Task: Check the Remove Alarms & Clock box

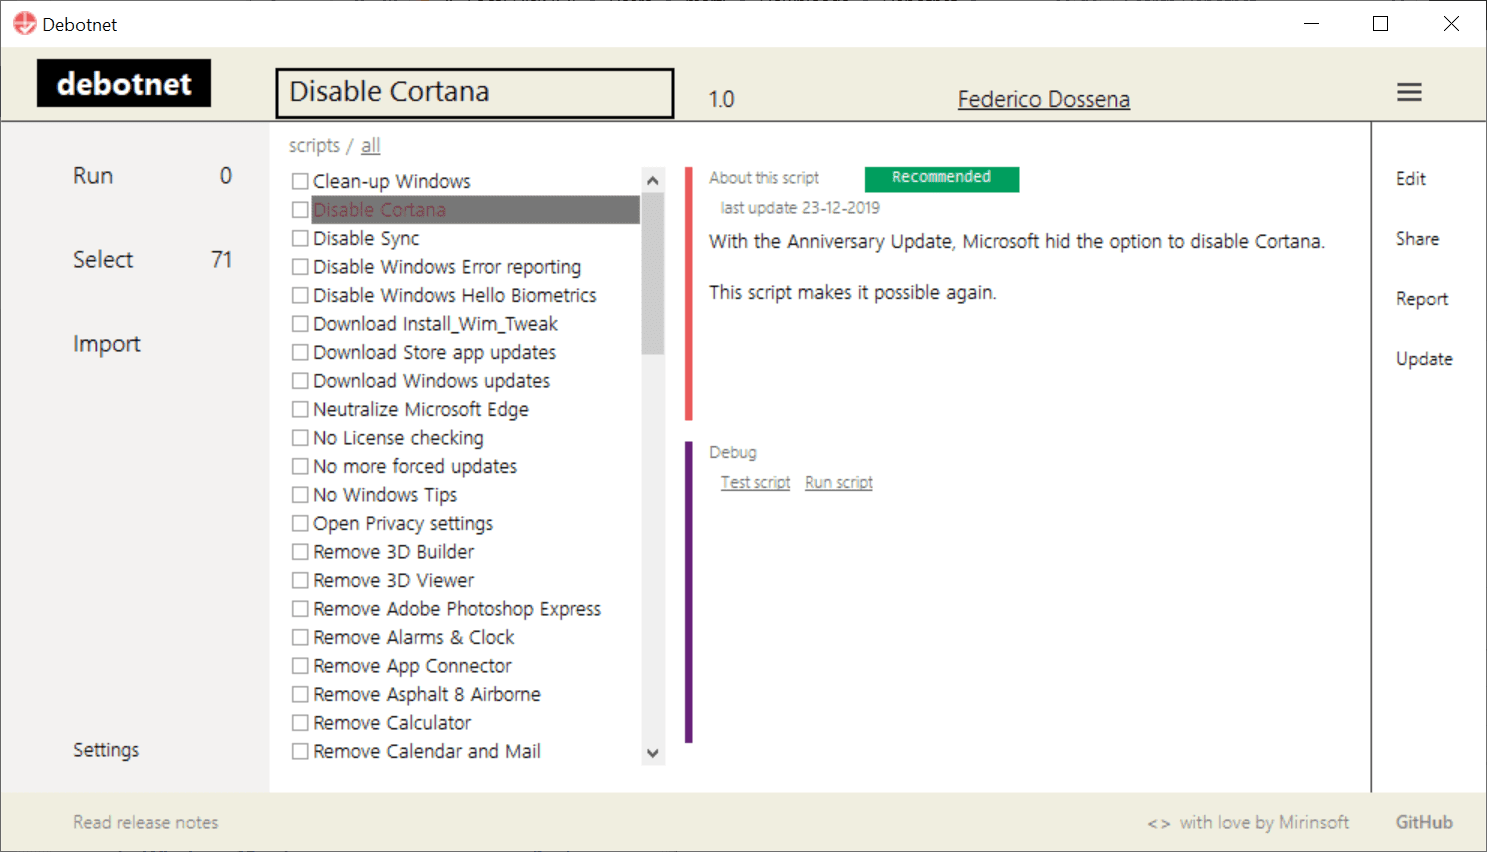Action: [300, 637]
